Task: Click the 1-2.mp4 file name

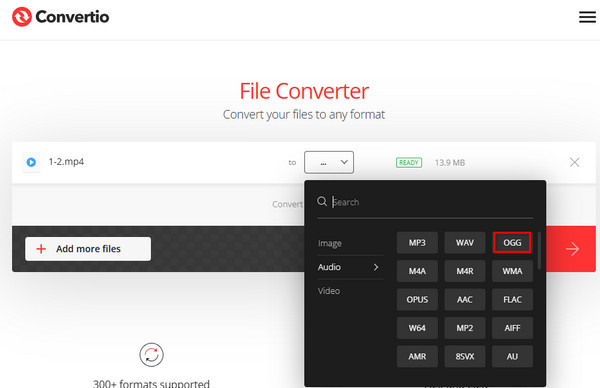Action: click(66, 161)
